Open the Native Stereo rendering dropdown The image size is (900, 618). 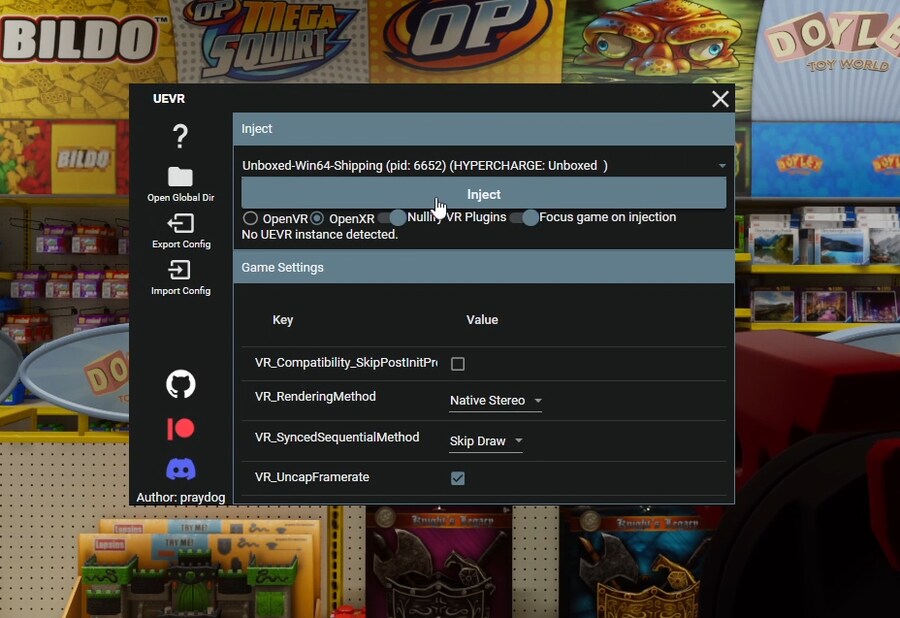[x=495, y=401]
